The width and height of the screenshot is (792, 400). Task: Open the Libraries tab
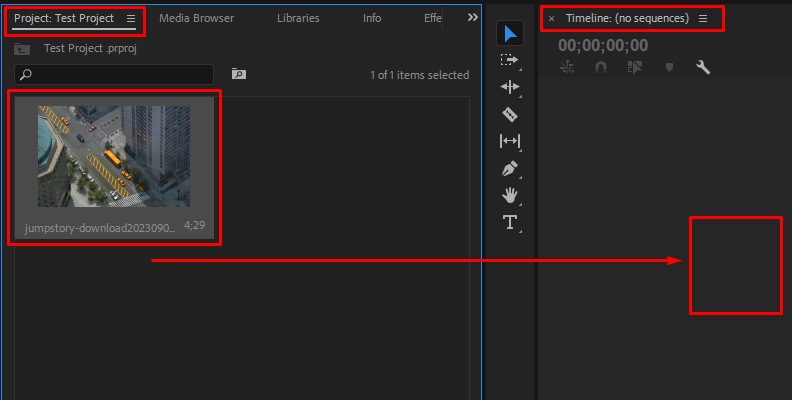point(298,18)
